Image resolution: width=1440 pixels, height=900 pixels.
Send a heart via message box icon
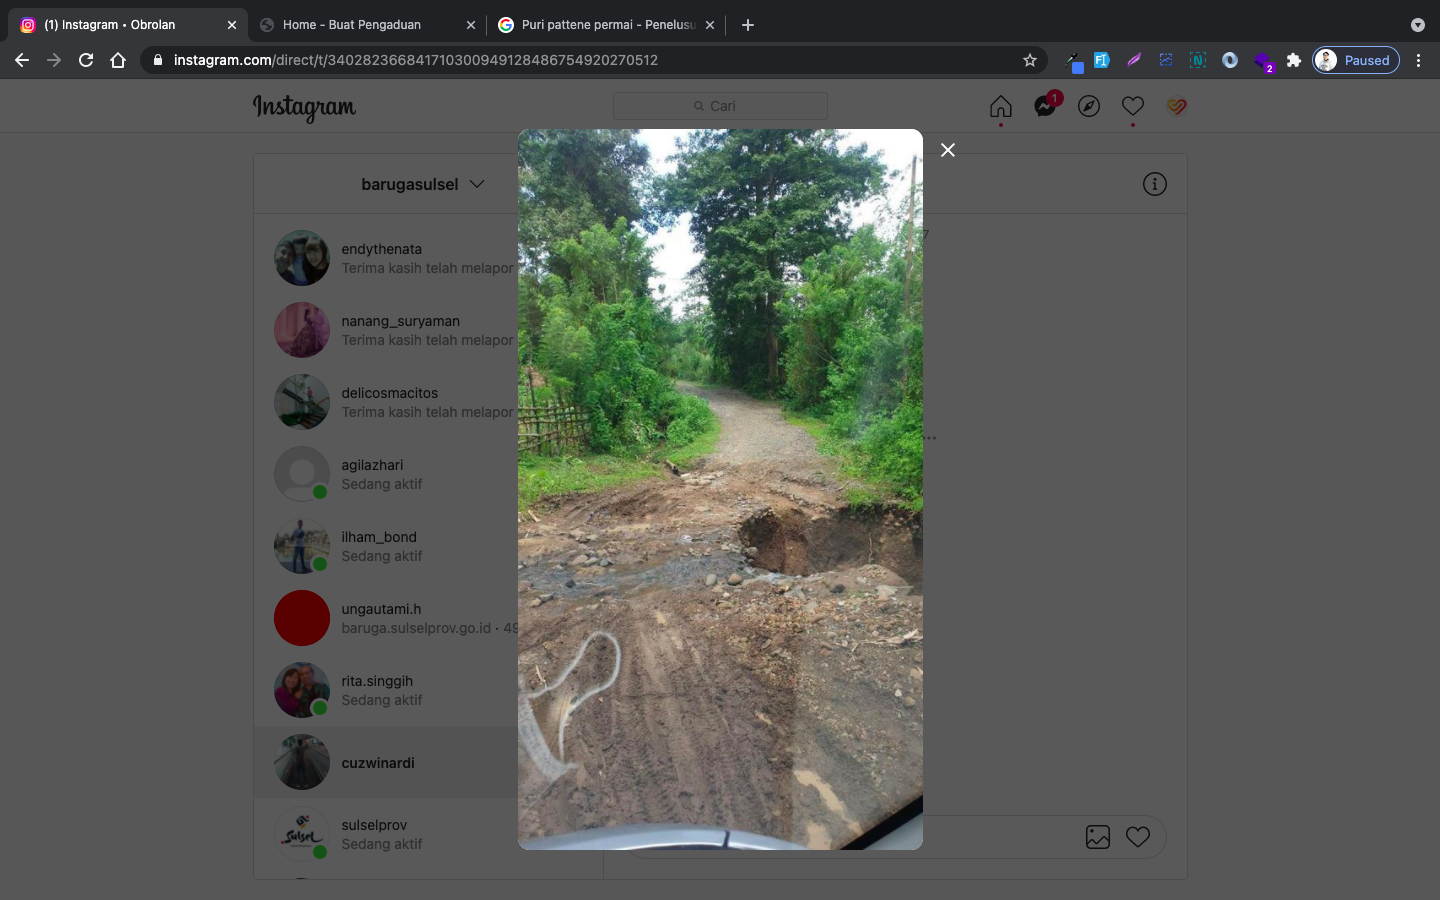click(x=1138, y=837)
